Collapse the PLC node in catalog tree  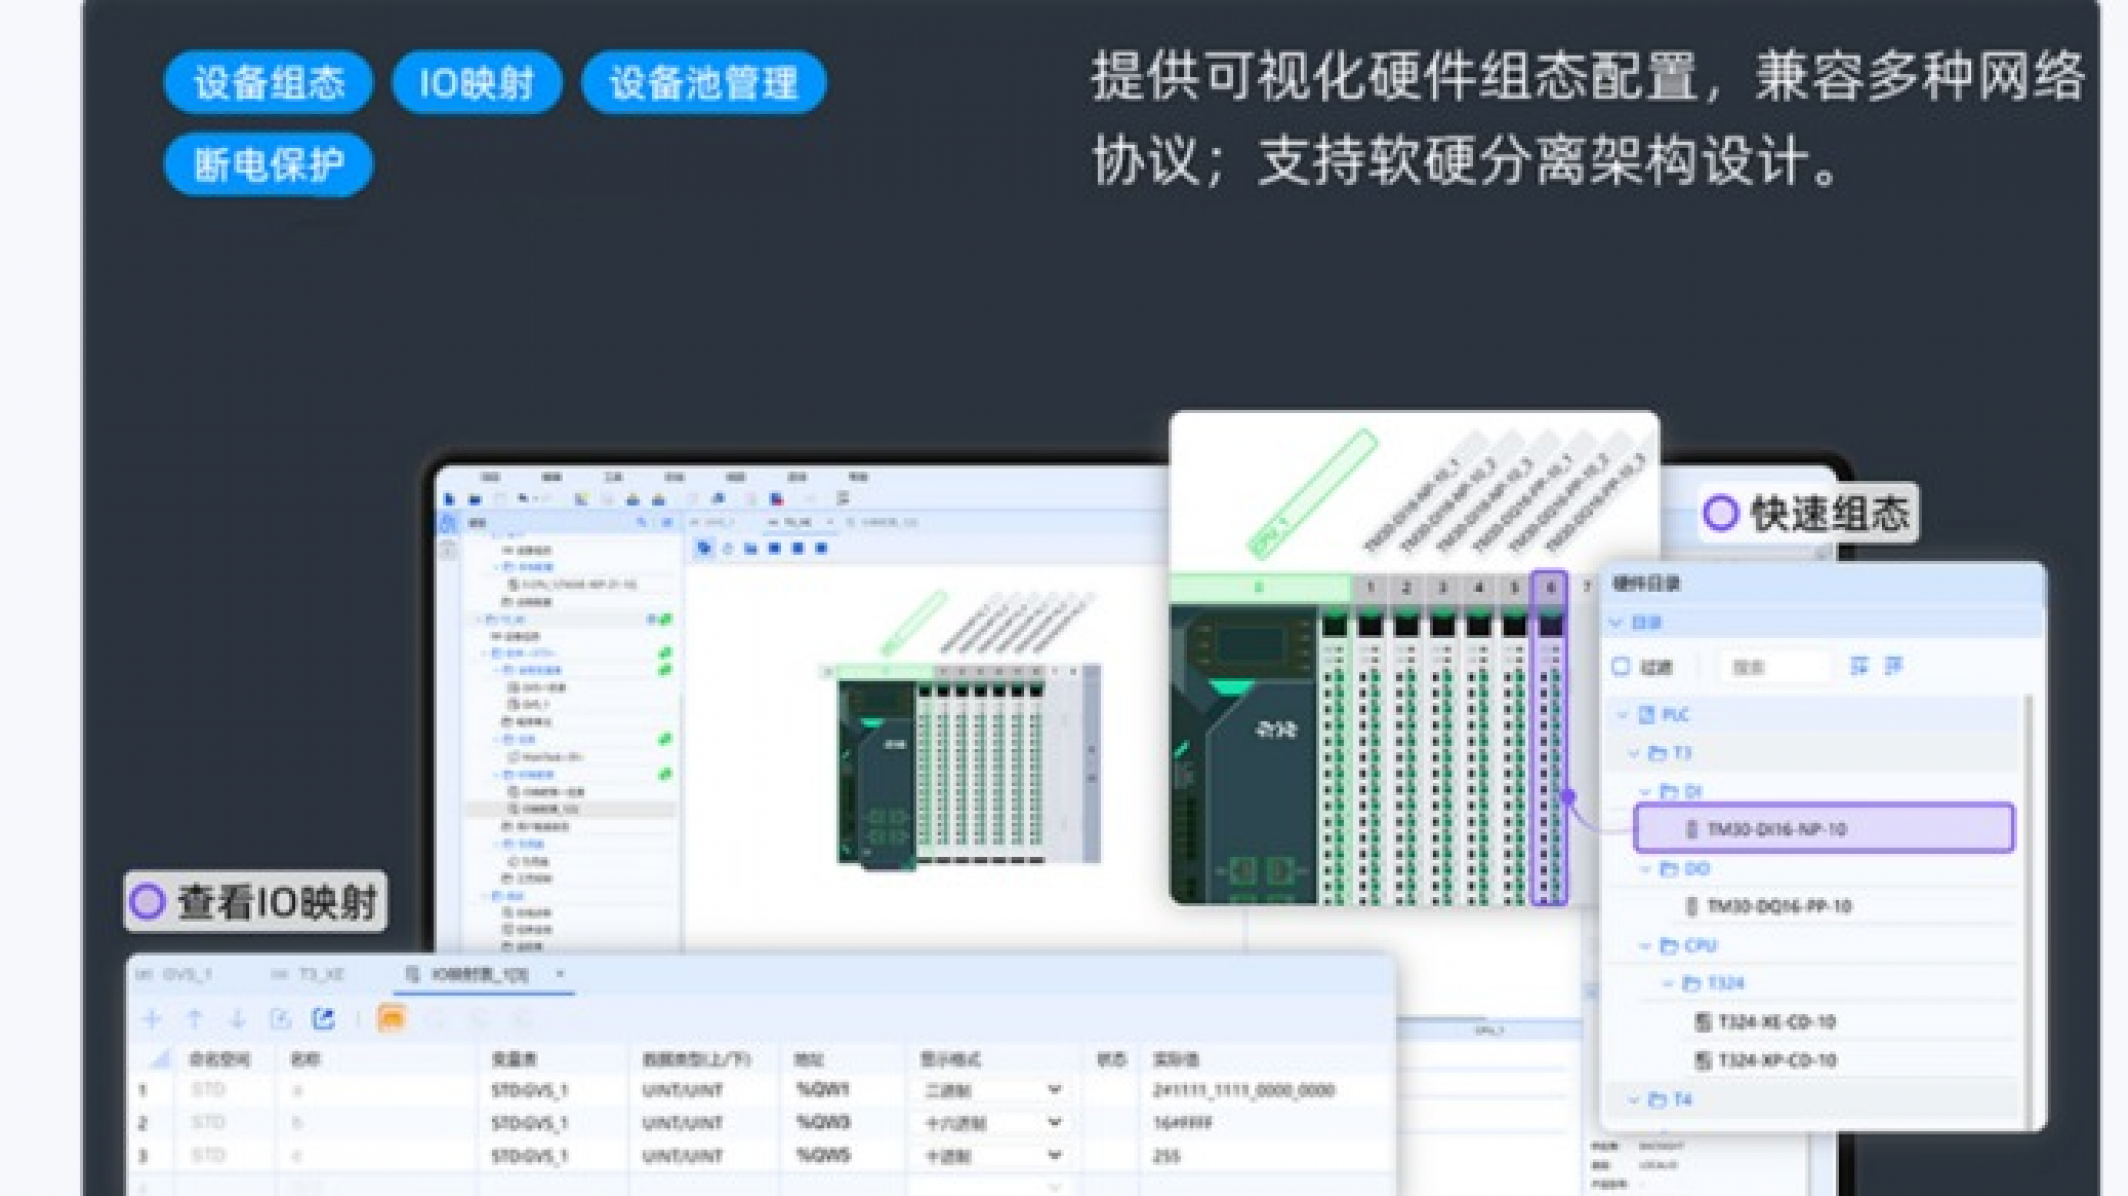coord(1623,714)
